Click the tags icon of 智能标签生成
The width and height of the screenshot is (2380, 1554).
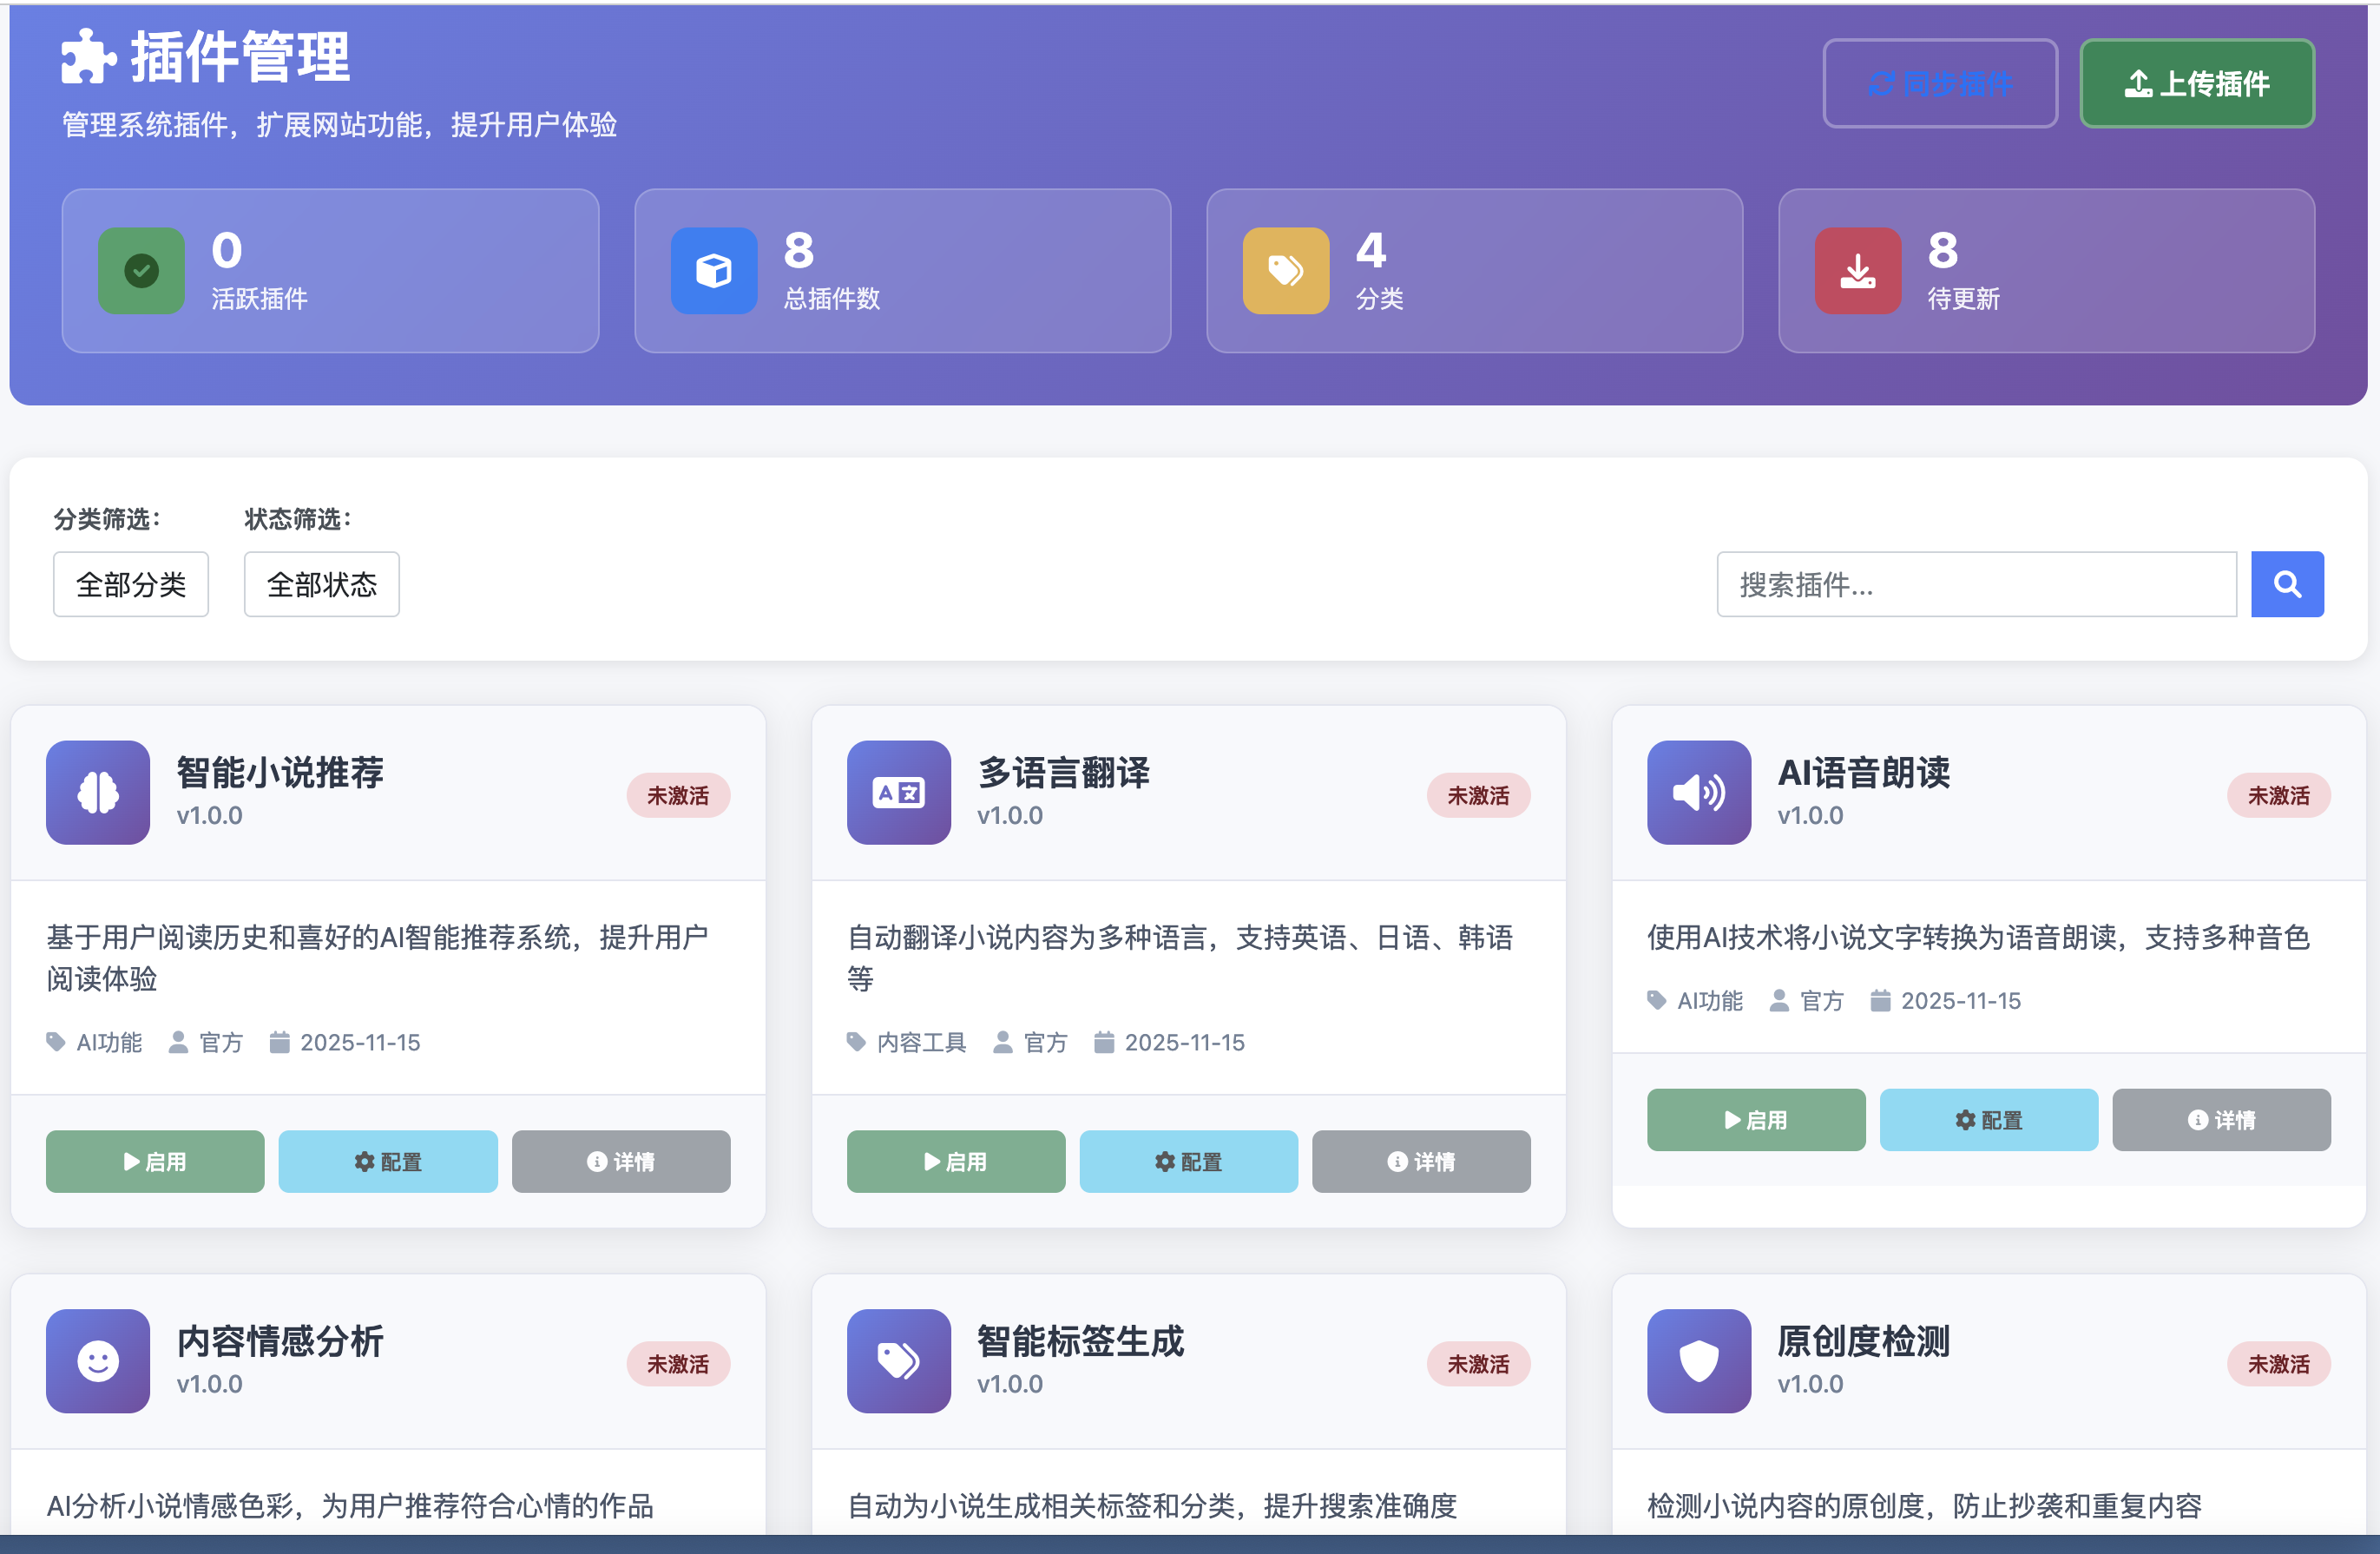(x=898, y=1360)
